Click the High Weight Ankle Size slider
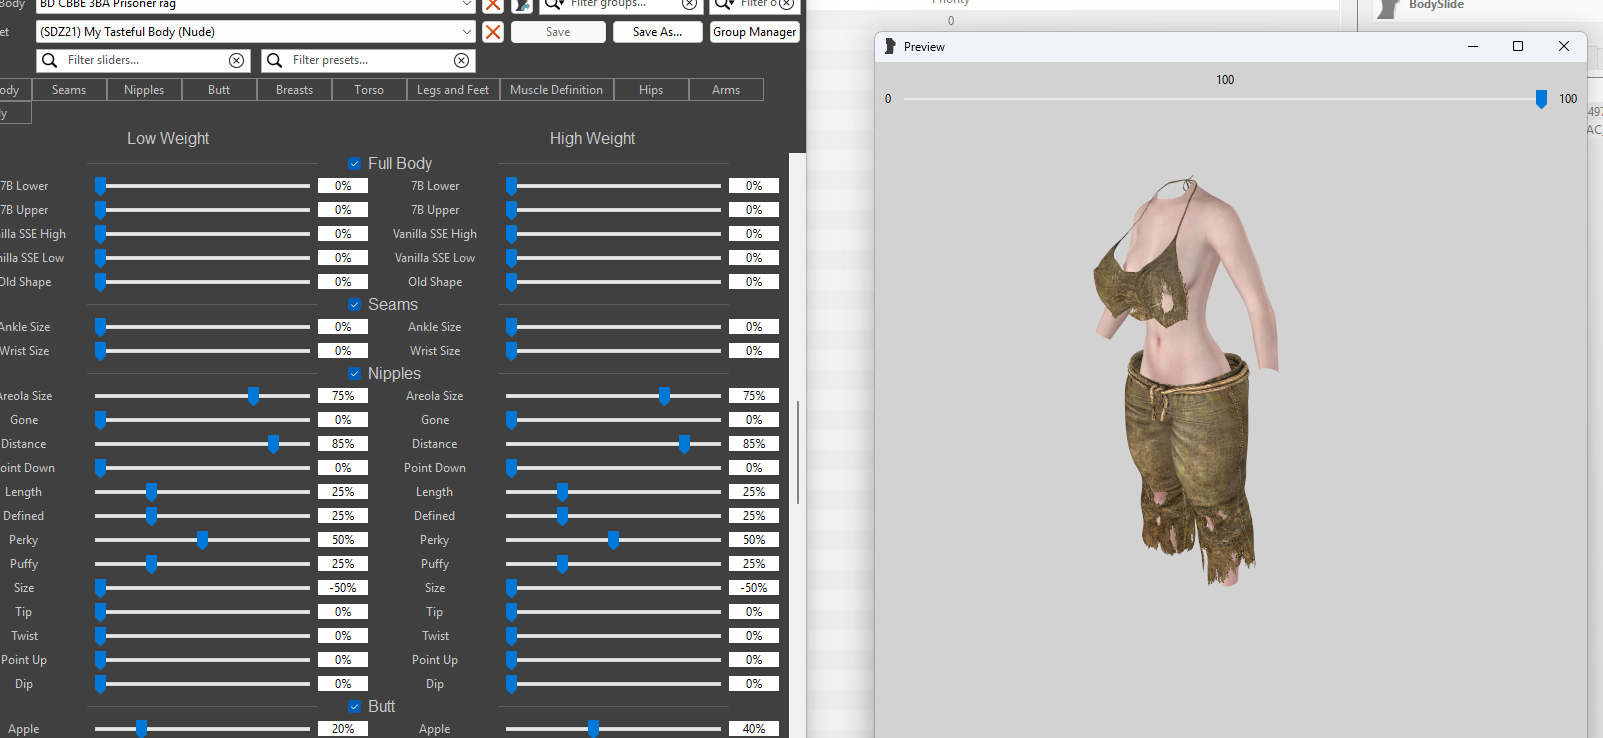Viewport: 1603px width, 738px height. pos(613,327)
